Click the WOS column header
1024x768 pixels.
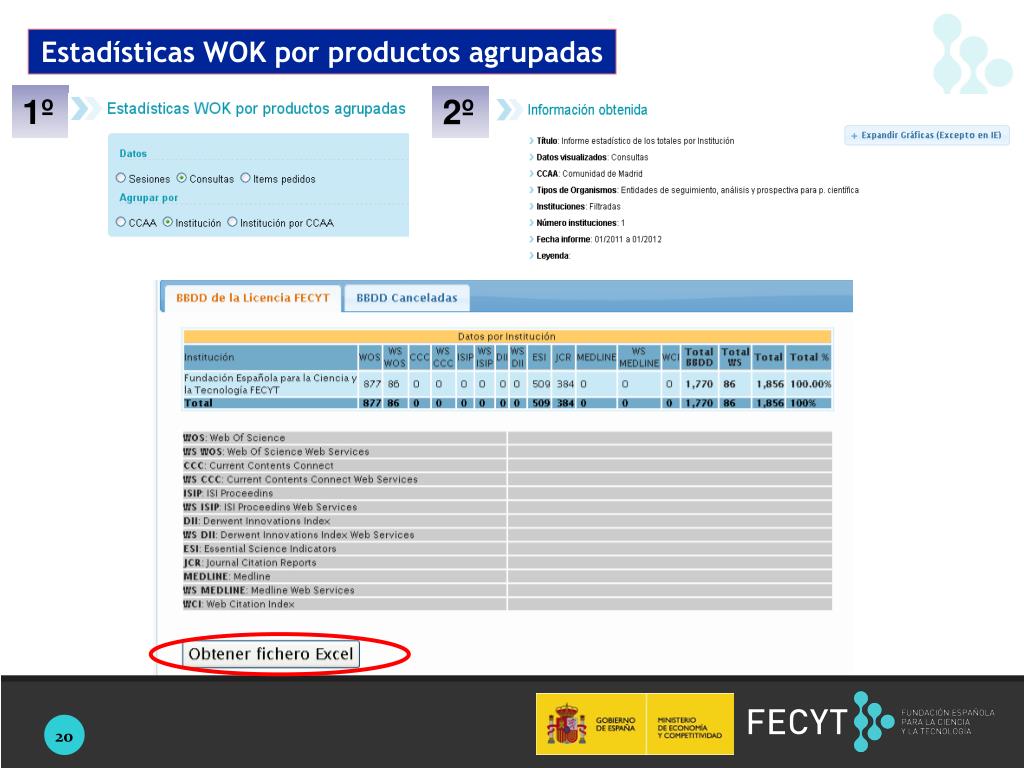tap(370, 357)
